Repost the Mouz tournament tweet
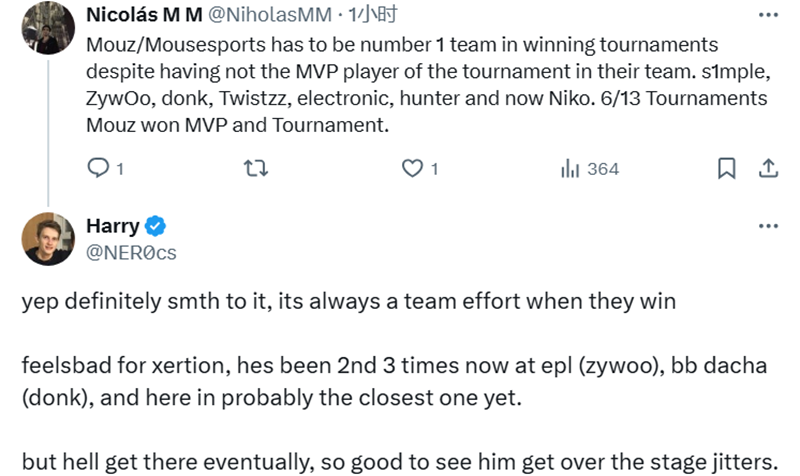Viewport: 800px width, 476px height. 255,169
